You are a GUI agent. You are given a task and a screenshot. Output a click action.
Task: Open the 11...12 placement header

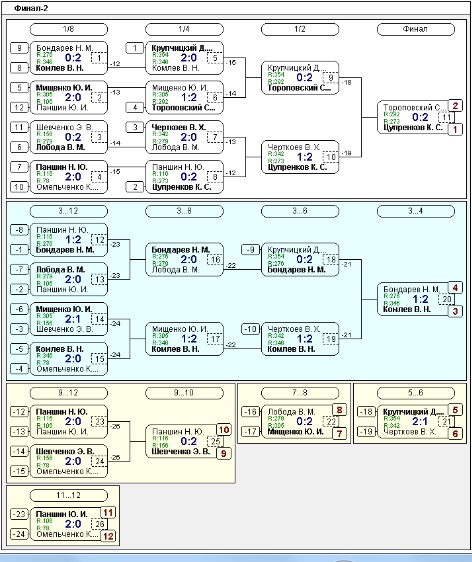(68, 495)
